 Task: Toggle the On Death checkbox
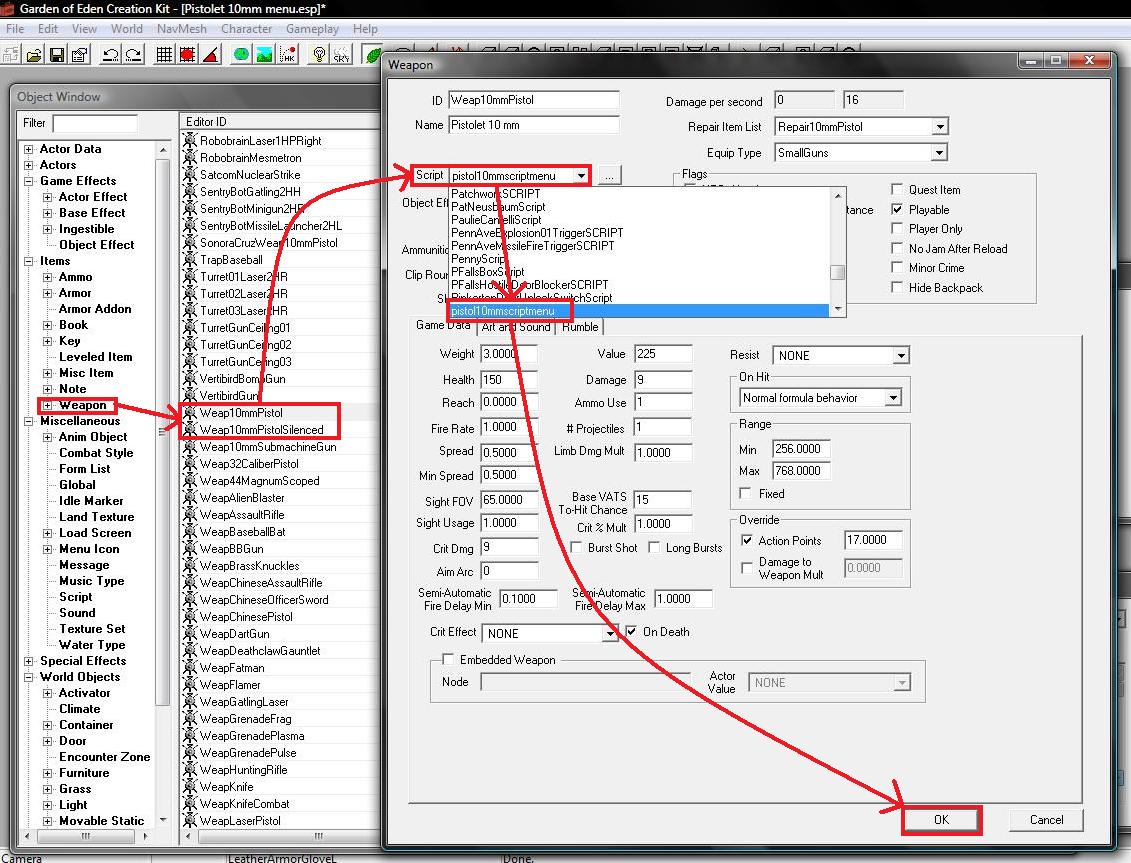tap(631, 631)
